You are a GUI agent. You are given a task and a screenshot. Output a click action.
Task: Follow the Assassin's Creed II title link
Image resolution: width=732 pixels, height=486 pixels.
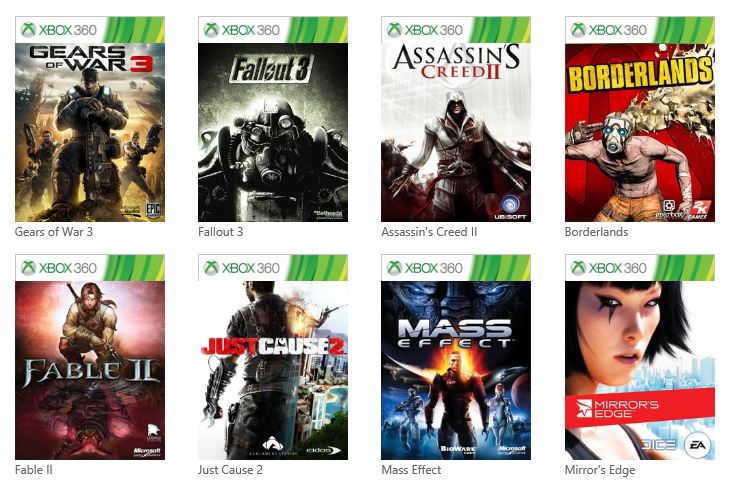pyautogui.click(x=429, y=232)
